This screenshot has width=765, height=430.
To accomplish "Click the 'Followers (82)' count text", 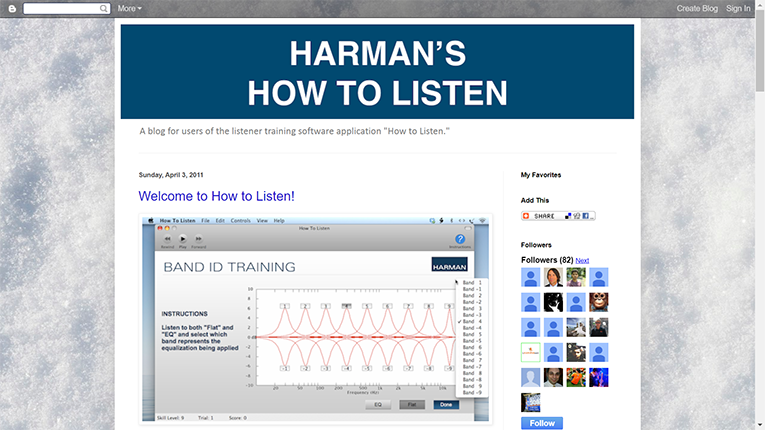I will 547,260.
